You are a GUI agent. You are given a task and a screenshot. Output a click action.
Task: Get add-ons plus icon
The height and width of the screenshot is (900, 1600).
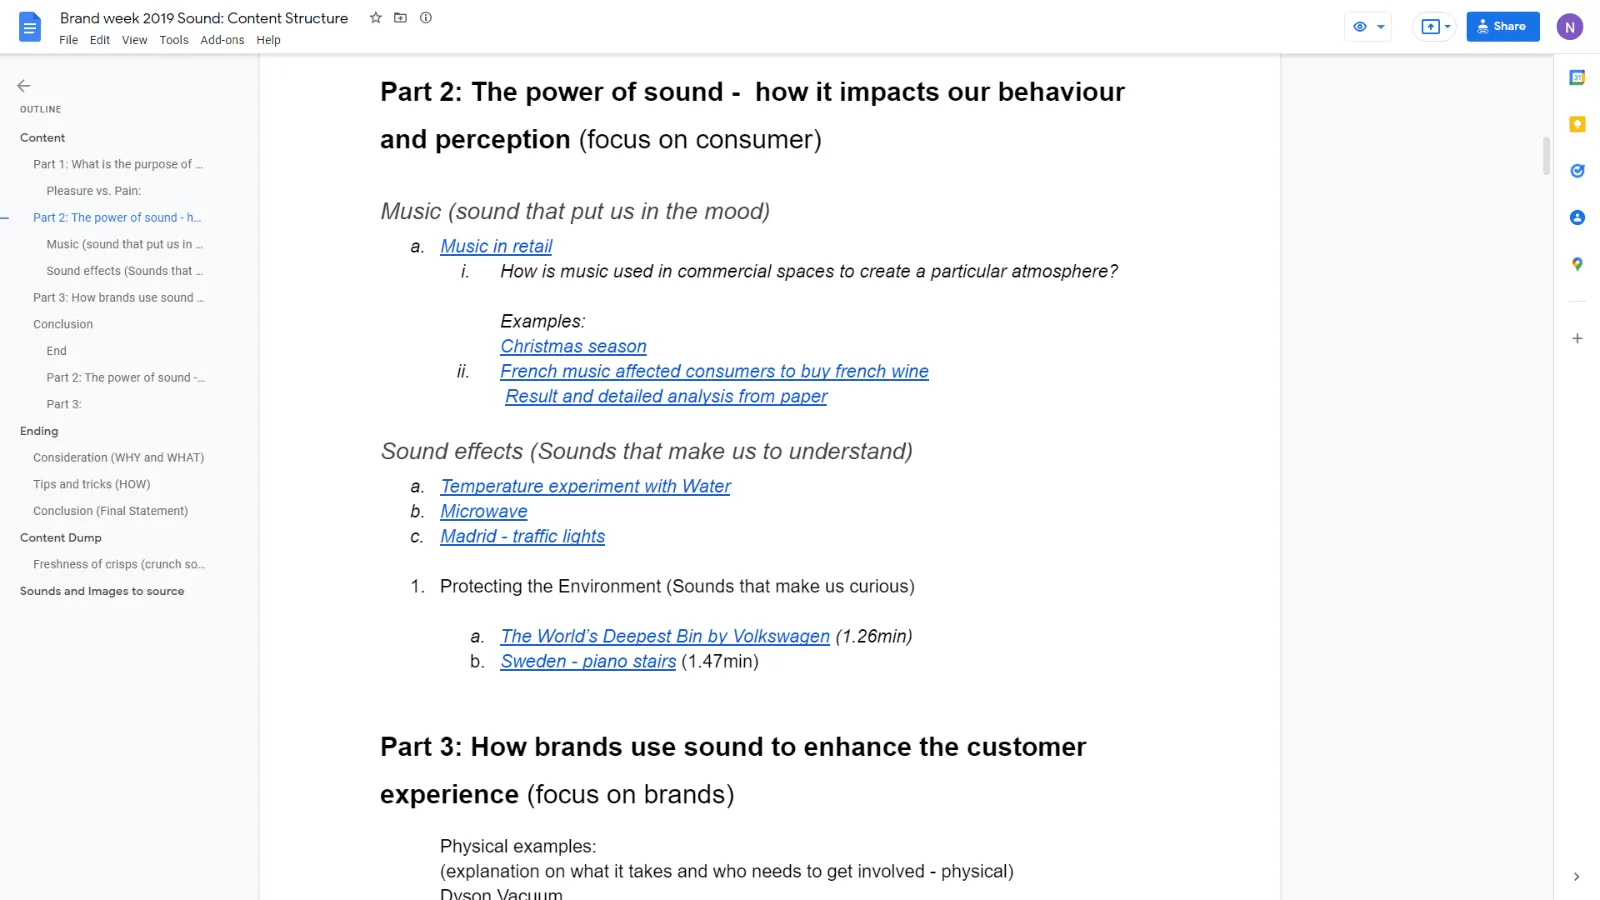[1577, 339]
